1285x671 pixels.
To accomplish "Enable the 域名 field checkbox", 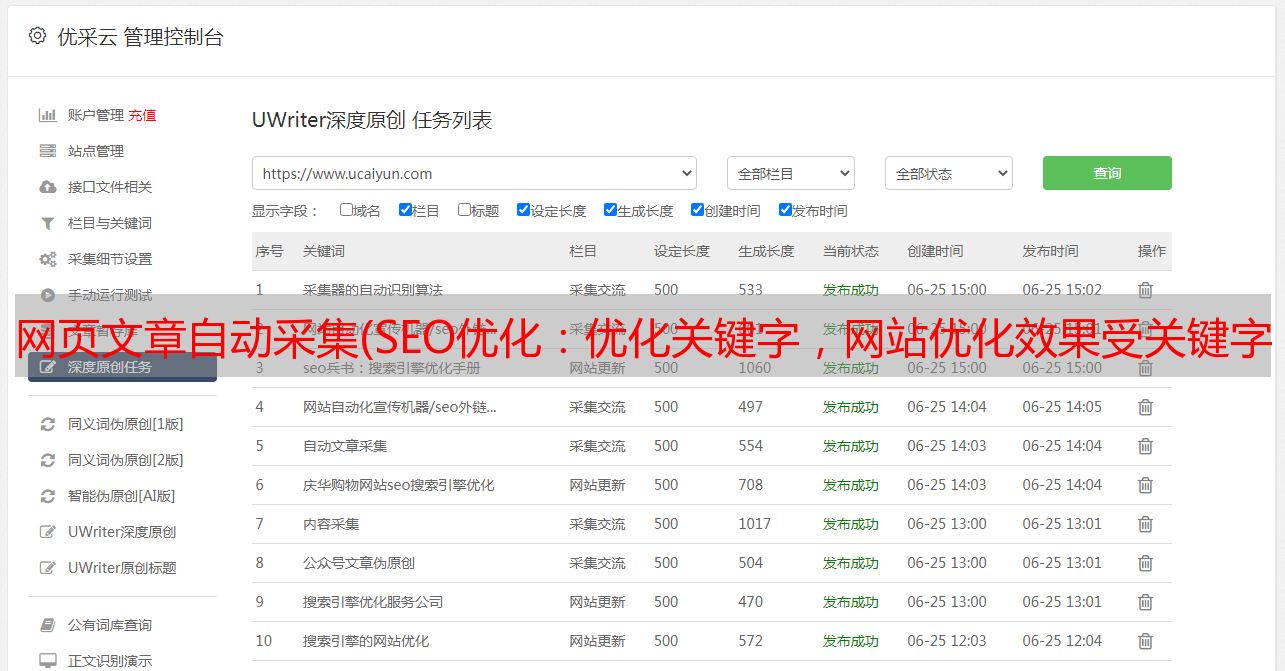I will (346, 210).
